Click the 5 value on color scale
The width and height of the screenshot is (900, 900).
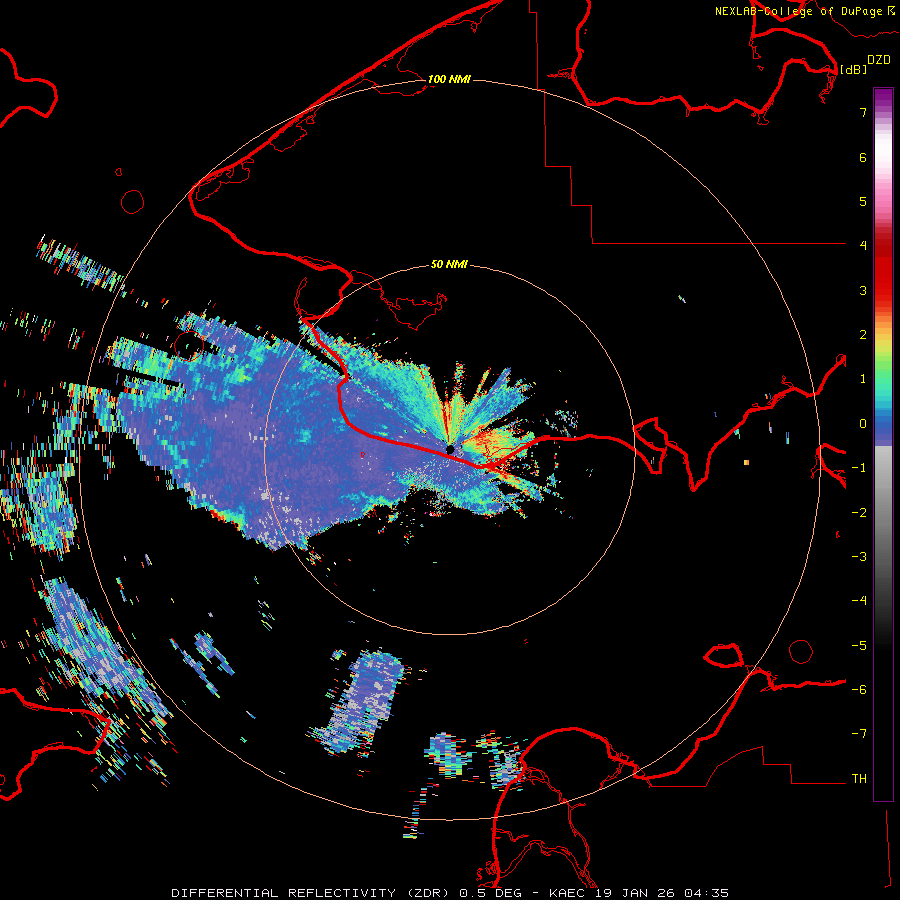(863, 201)
